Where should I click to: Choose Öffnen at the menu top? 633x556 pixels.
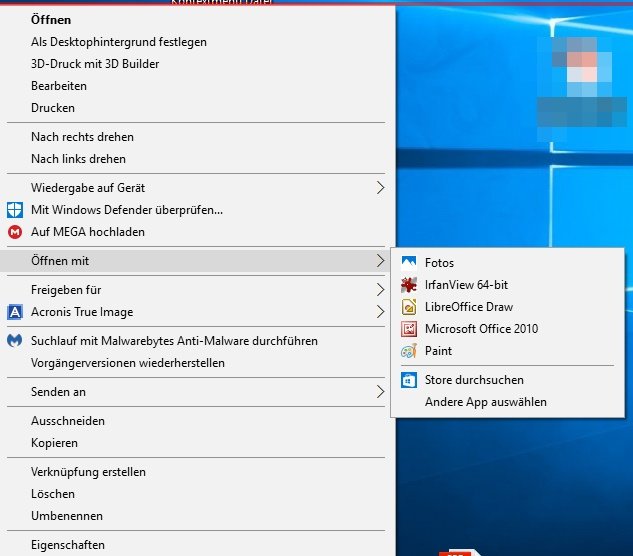pos(196,20)
